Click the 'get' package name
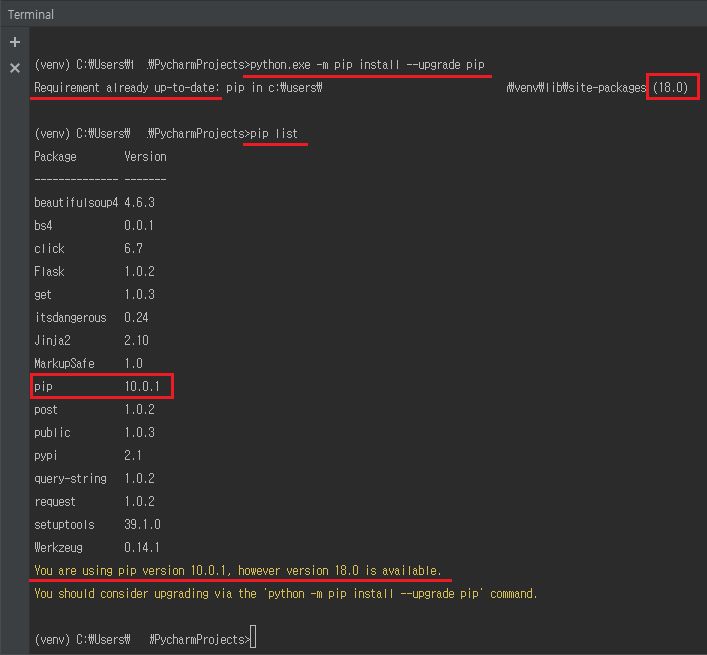The height and width of the screenshot is (655, 707). (43, 294)
